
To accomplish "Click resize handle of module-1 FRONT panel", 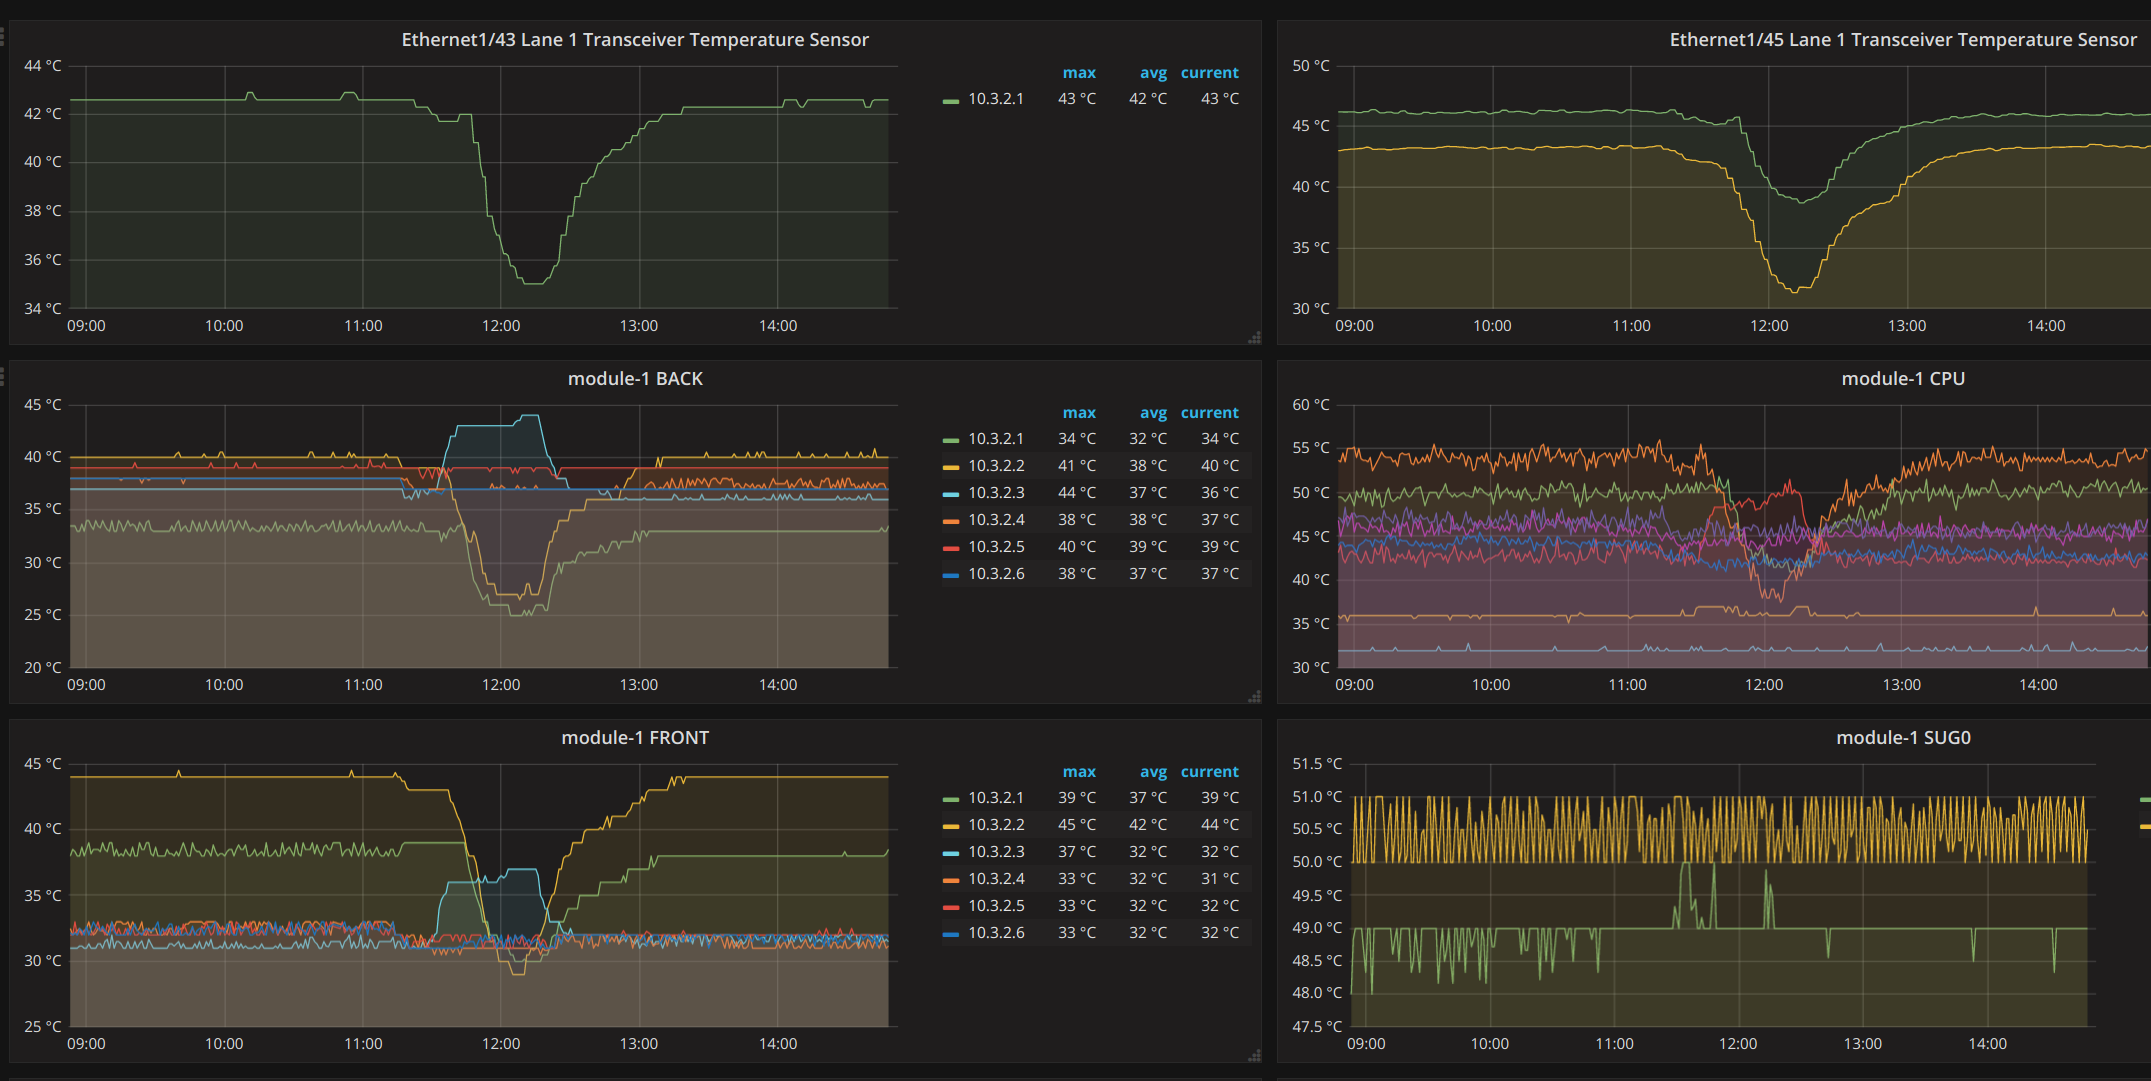I will coord(1254,1056).
